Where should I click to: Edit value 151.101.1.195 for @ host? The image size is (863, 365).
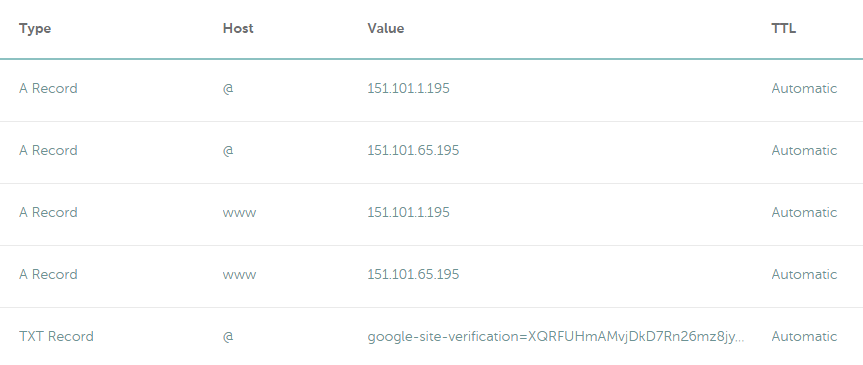(x=408, y=89)
